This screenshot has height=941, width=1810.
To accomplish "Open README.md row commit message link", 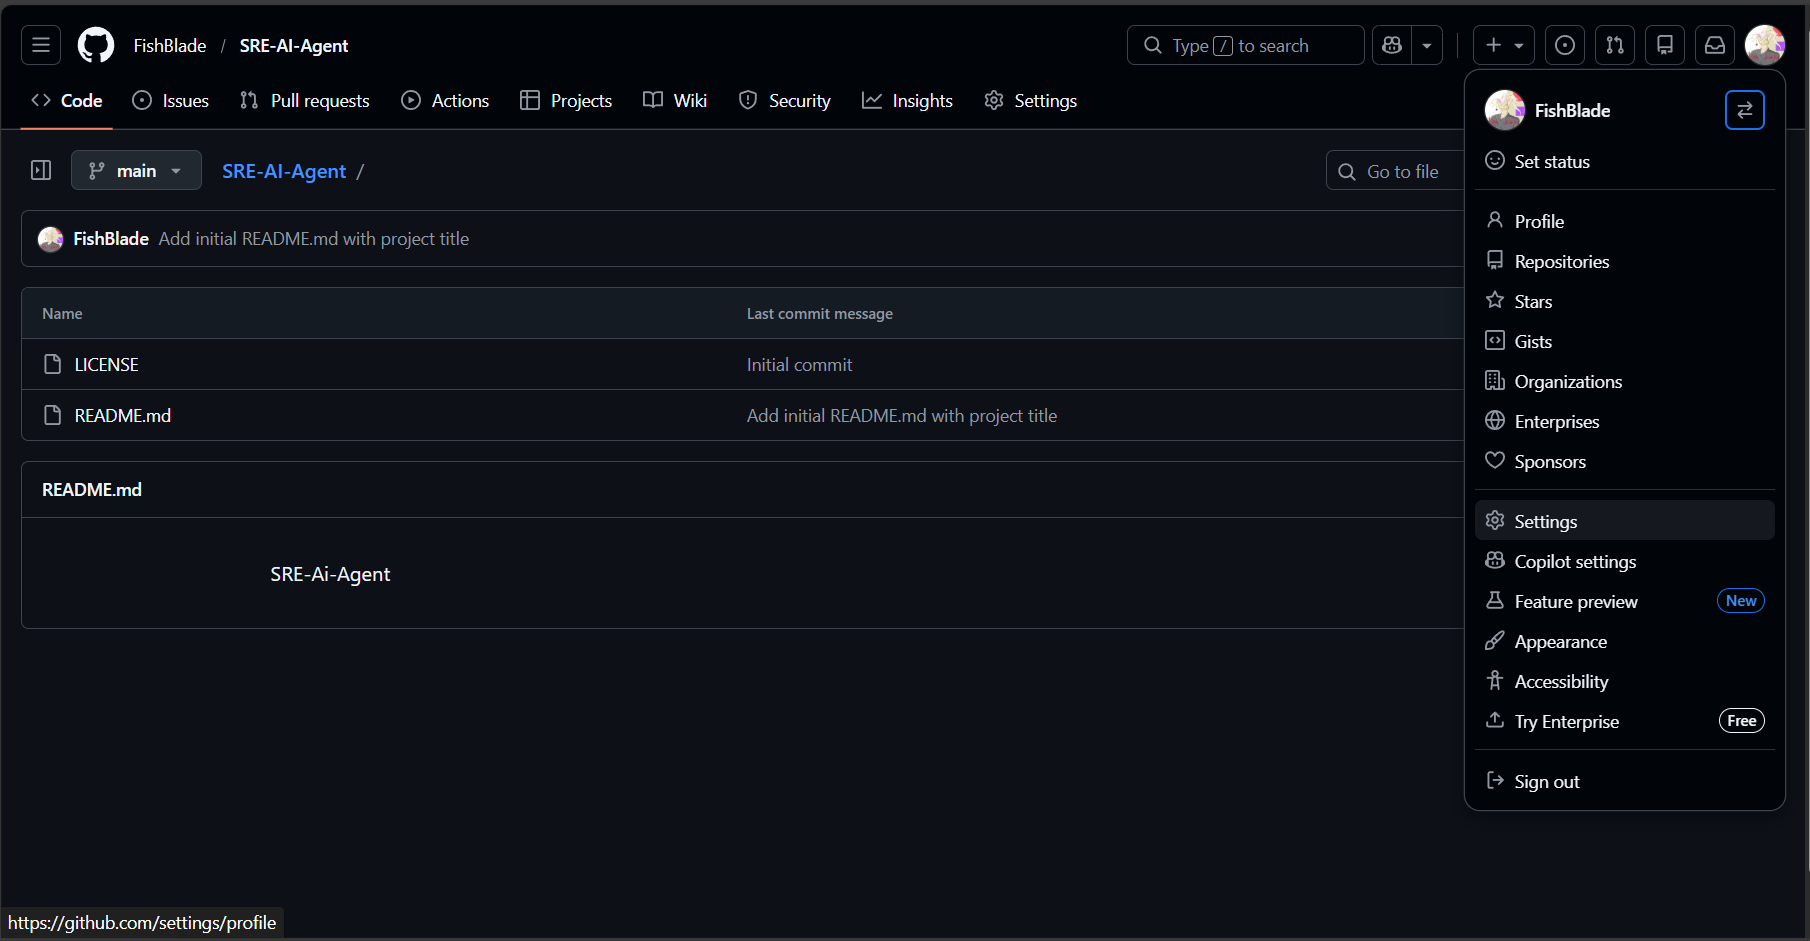I will tap(901, 416).
